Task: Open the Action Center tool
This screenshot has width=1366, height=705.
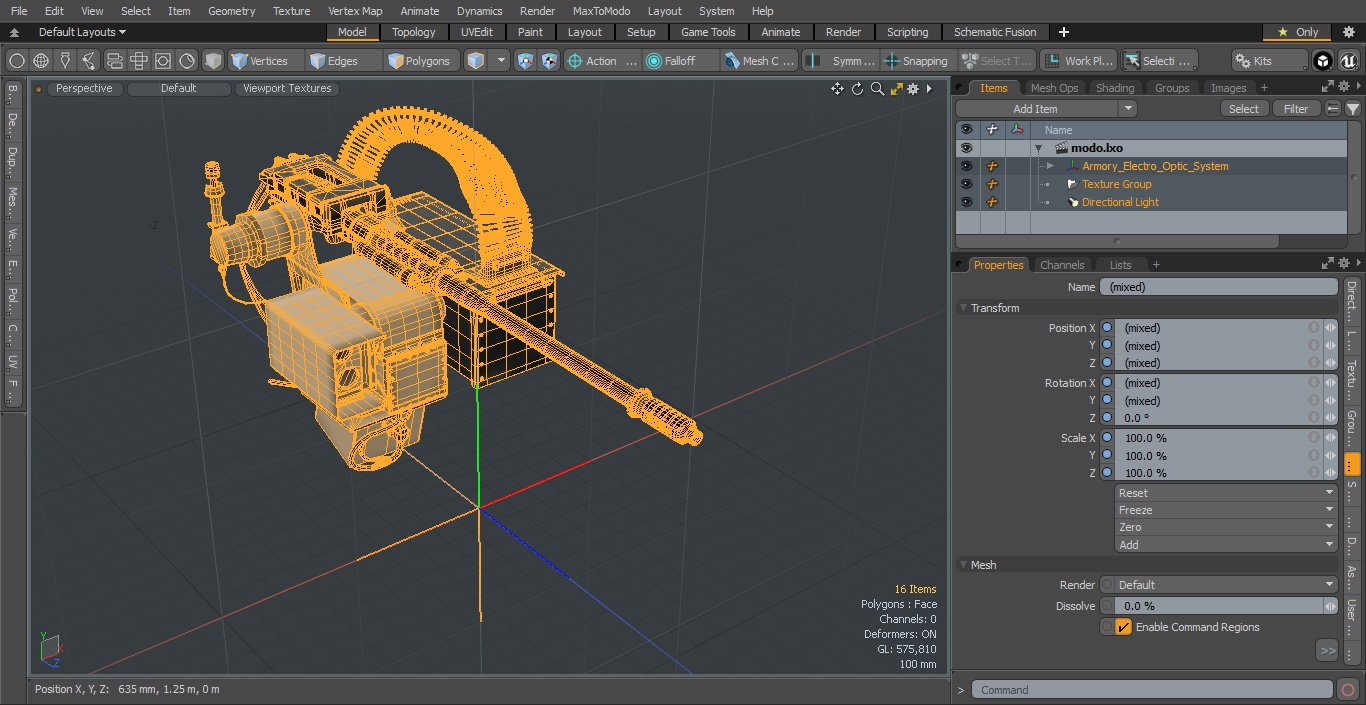Action: [602, 61]
